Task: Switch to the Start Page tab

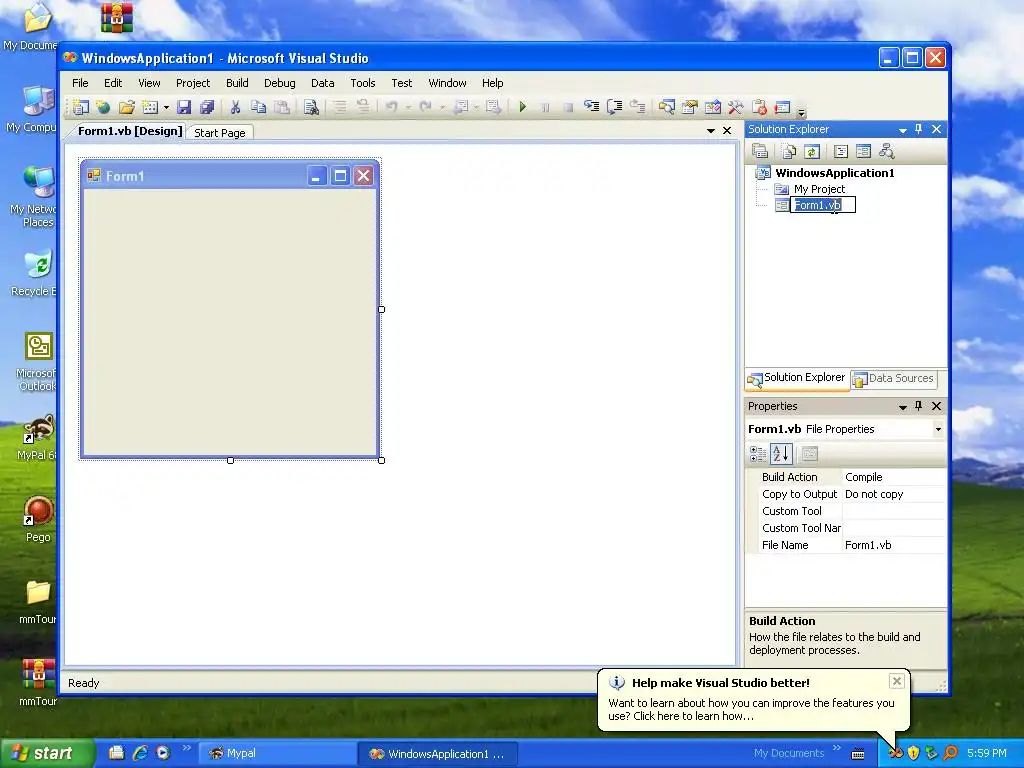Action: click(x=219, y=133)
